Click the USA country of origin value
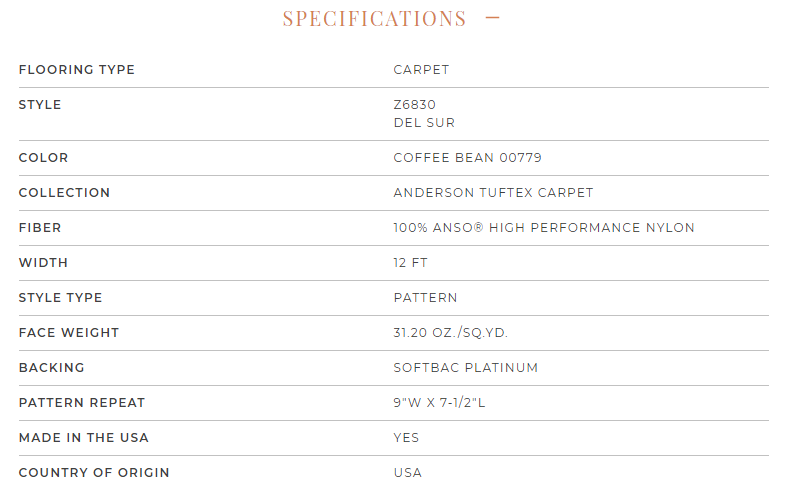This screenshot has width=789, height=495. (x=408, y=473)
